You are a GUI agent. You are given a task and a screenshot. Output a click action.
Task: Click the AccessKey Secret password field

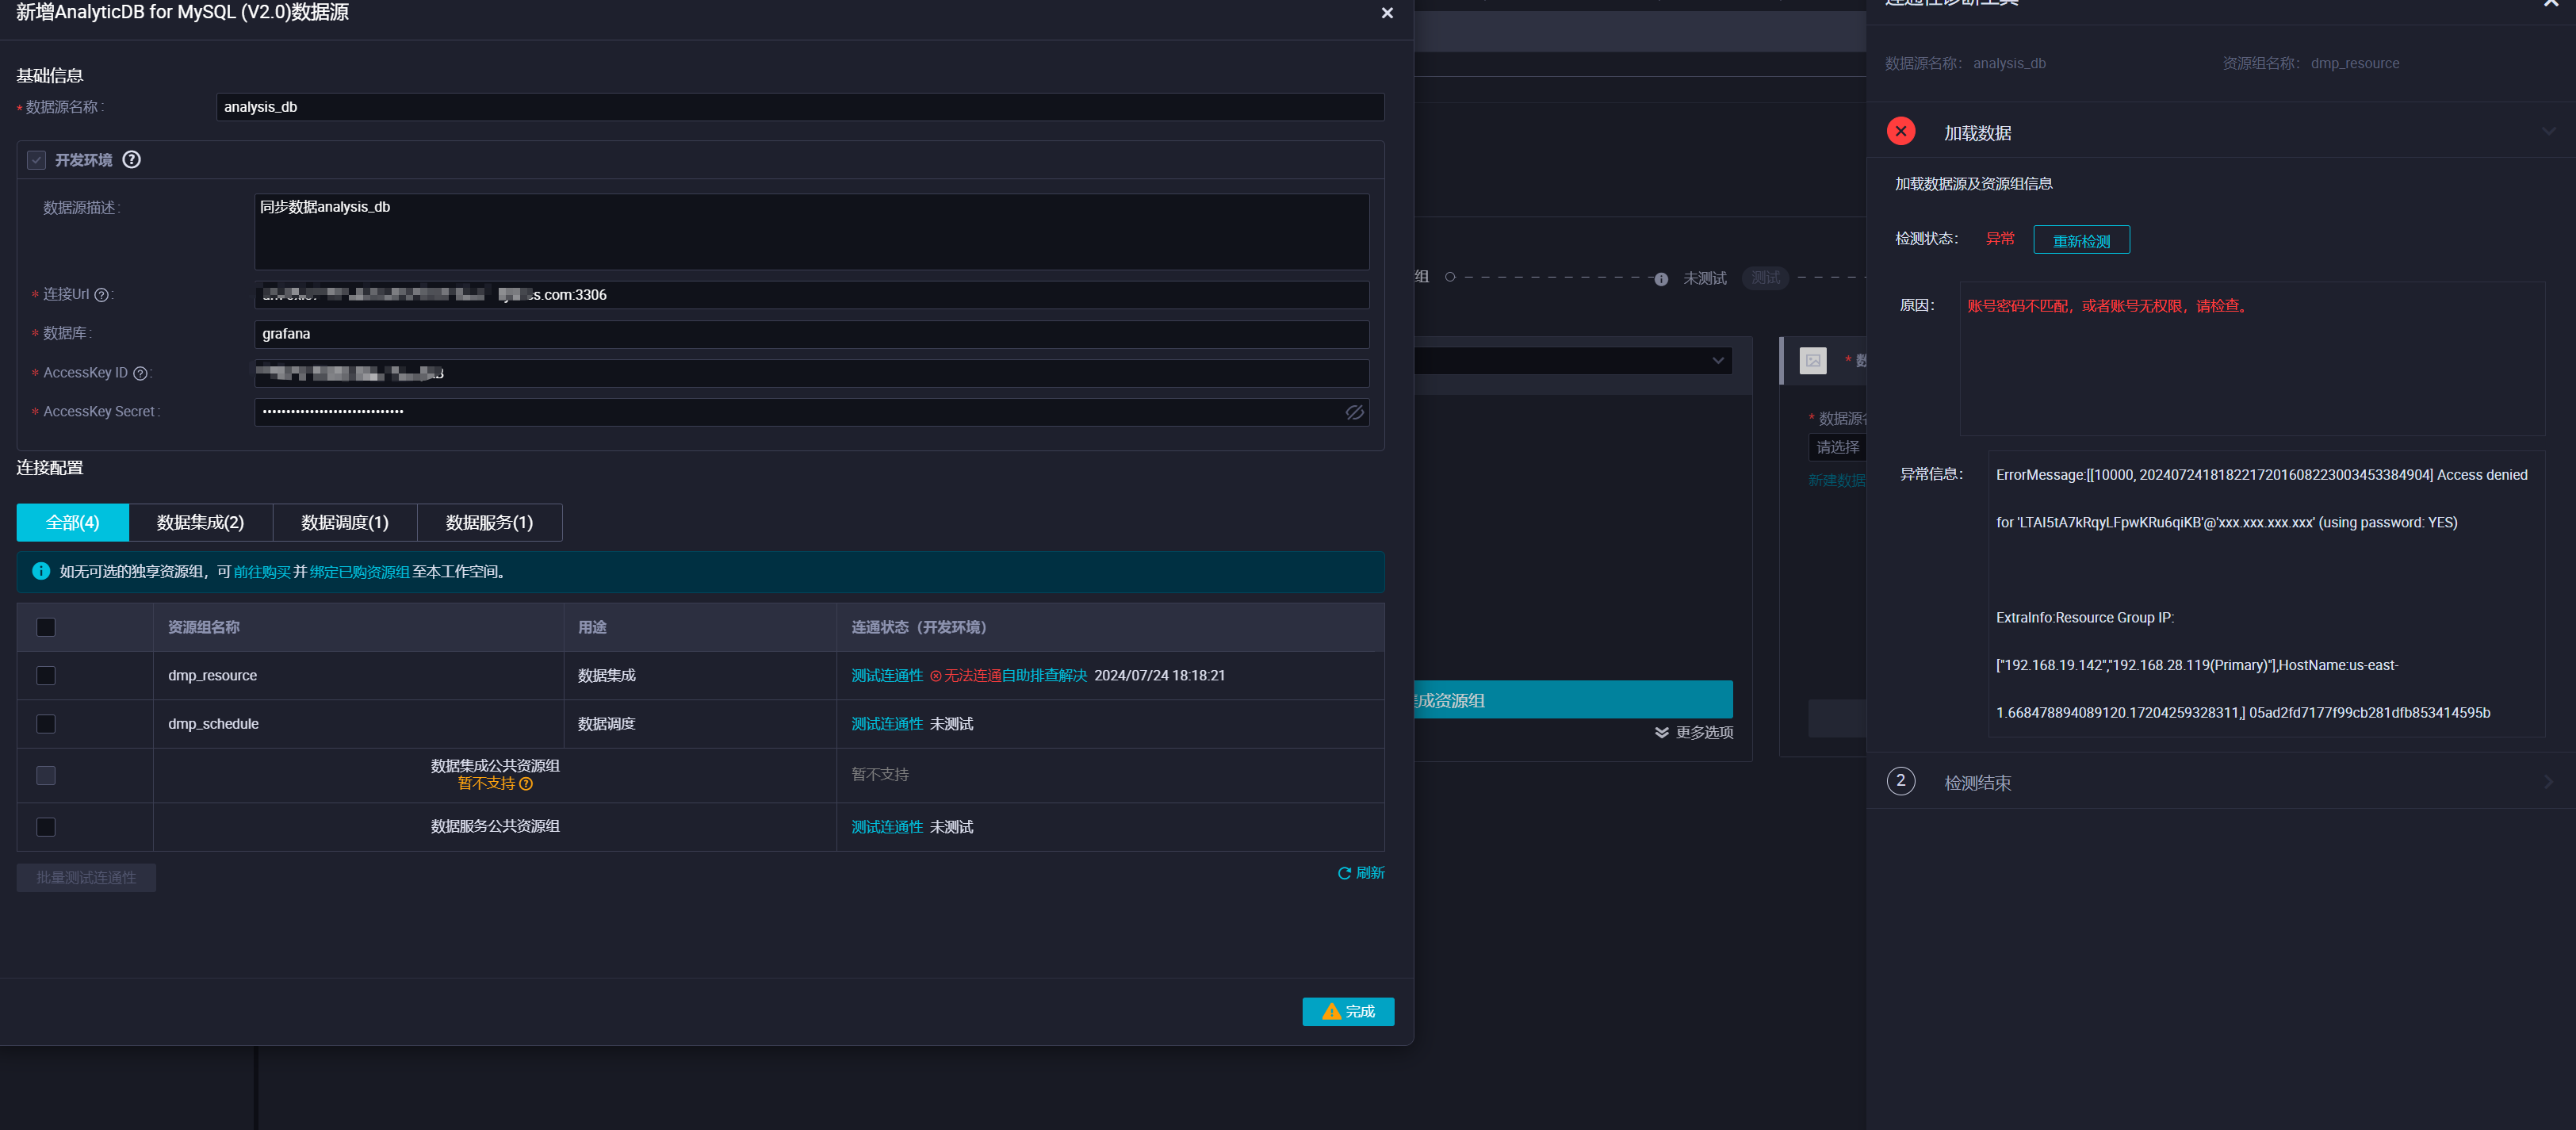click(x=812, y=412)
